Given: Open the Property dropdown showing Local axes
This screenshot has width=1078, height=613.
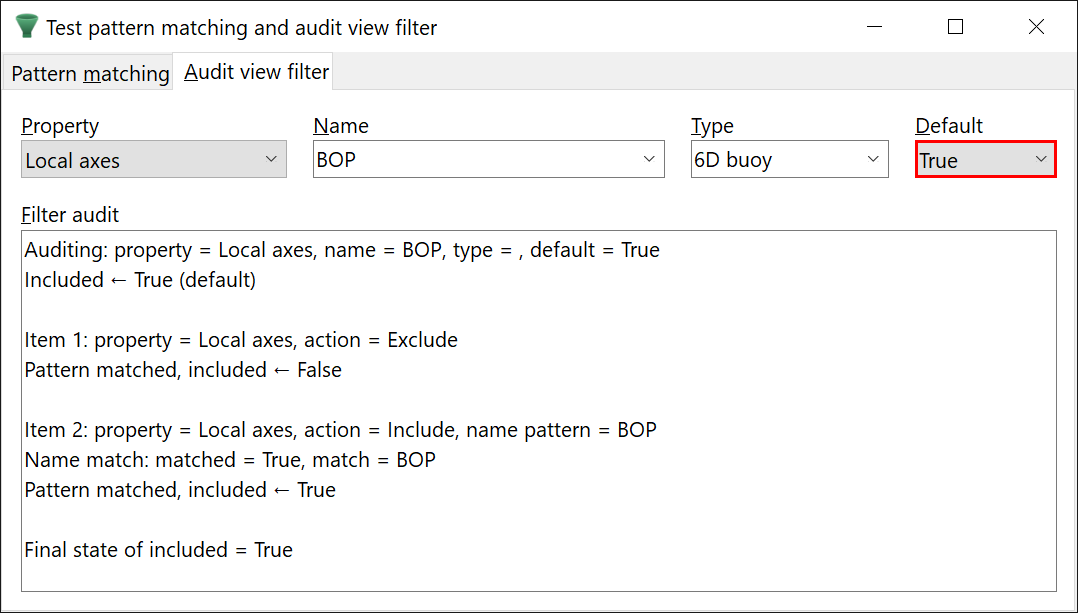Looking at the screenshot, I should point(154,160).
